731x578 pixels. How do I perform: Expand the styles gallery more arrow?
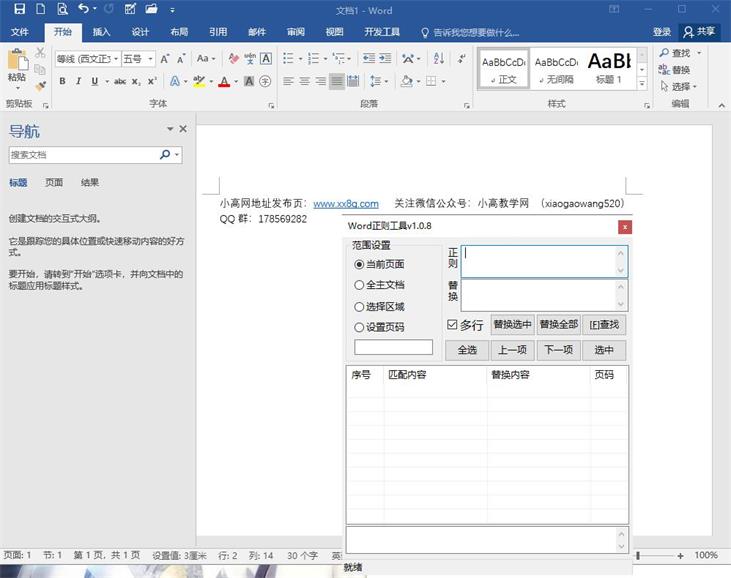pyautogui.click(x=642, y=84)
